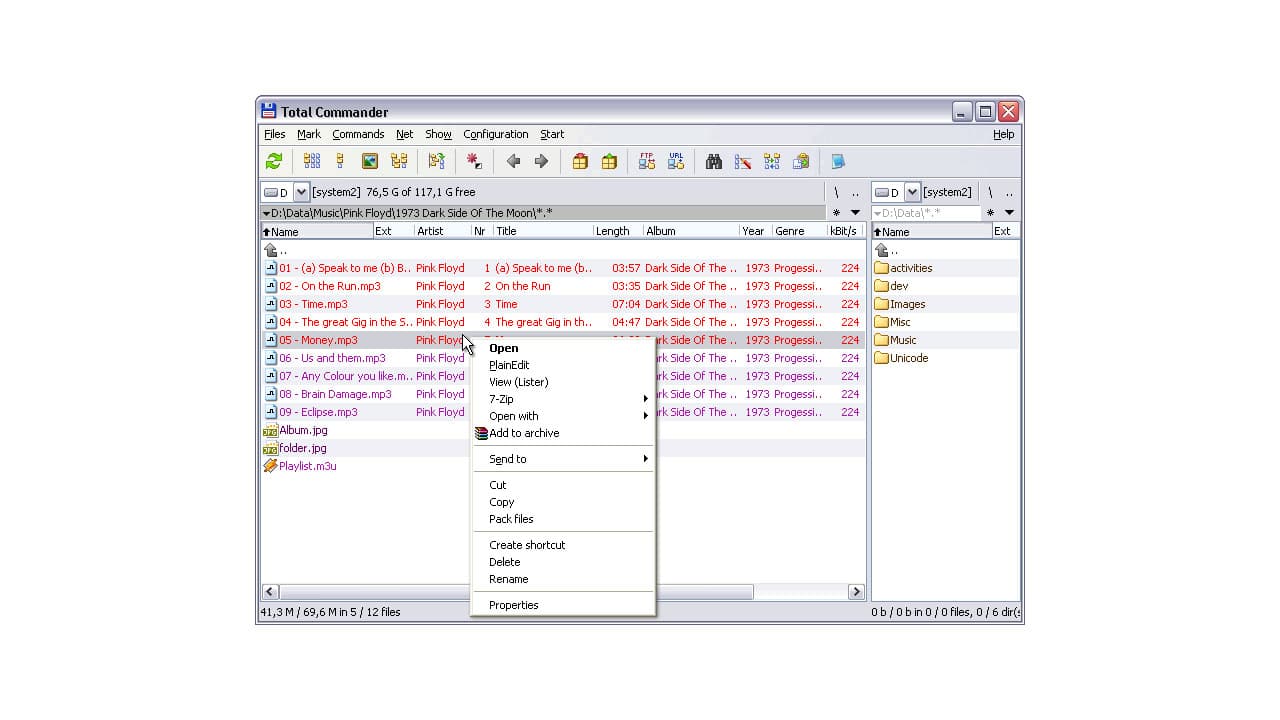The width and height of the screenshot is (1280, 720).
Task: Choose Properties from the context menu
Action: (x=513, y=605)
